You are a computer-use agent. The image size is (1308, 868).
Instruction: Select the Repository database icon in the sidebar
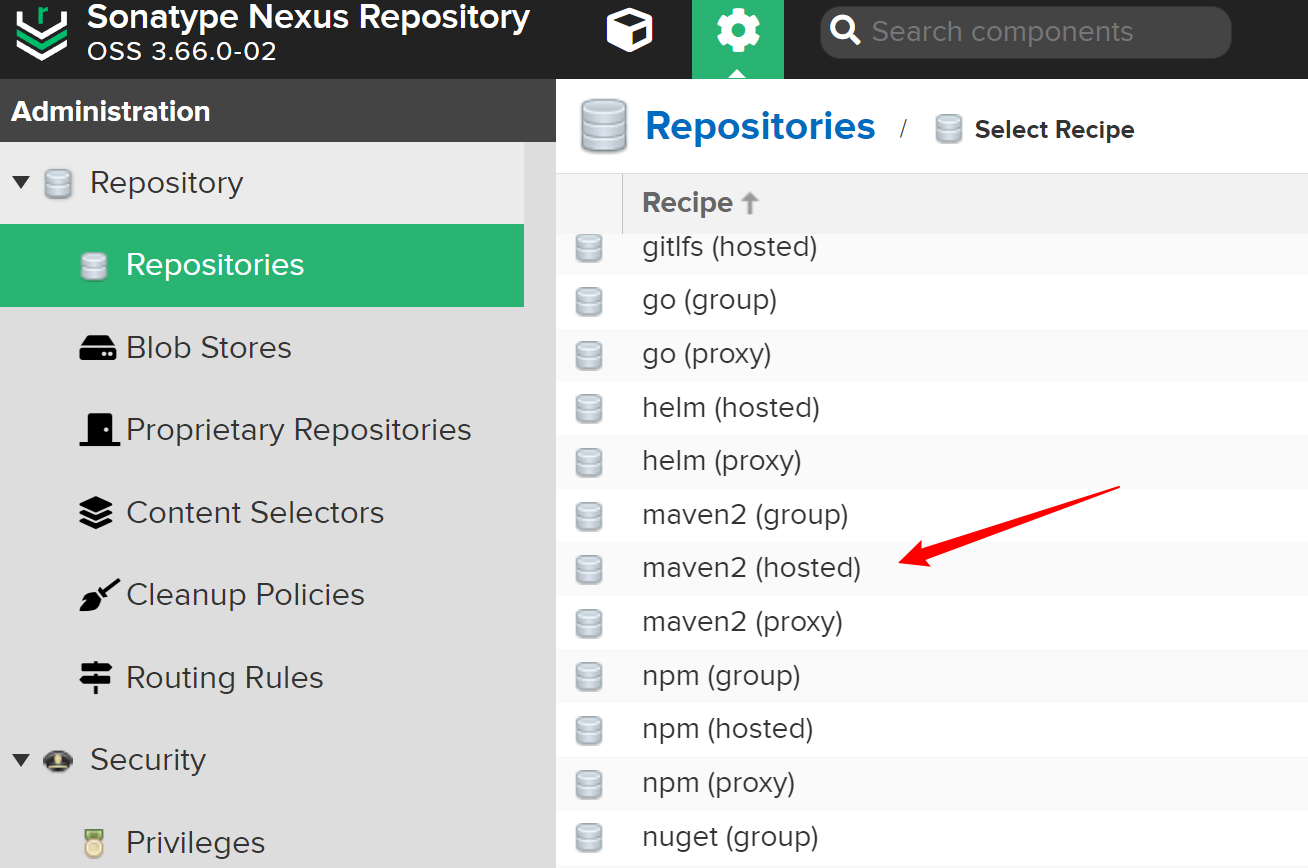coord(59,184)
